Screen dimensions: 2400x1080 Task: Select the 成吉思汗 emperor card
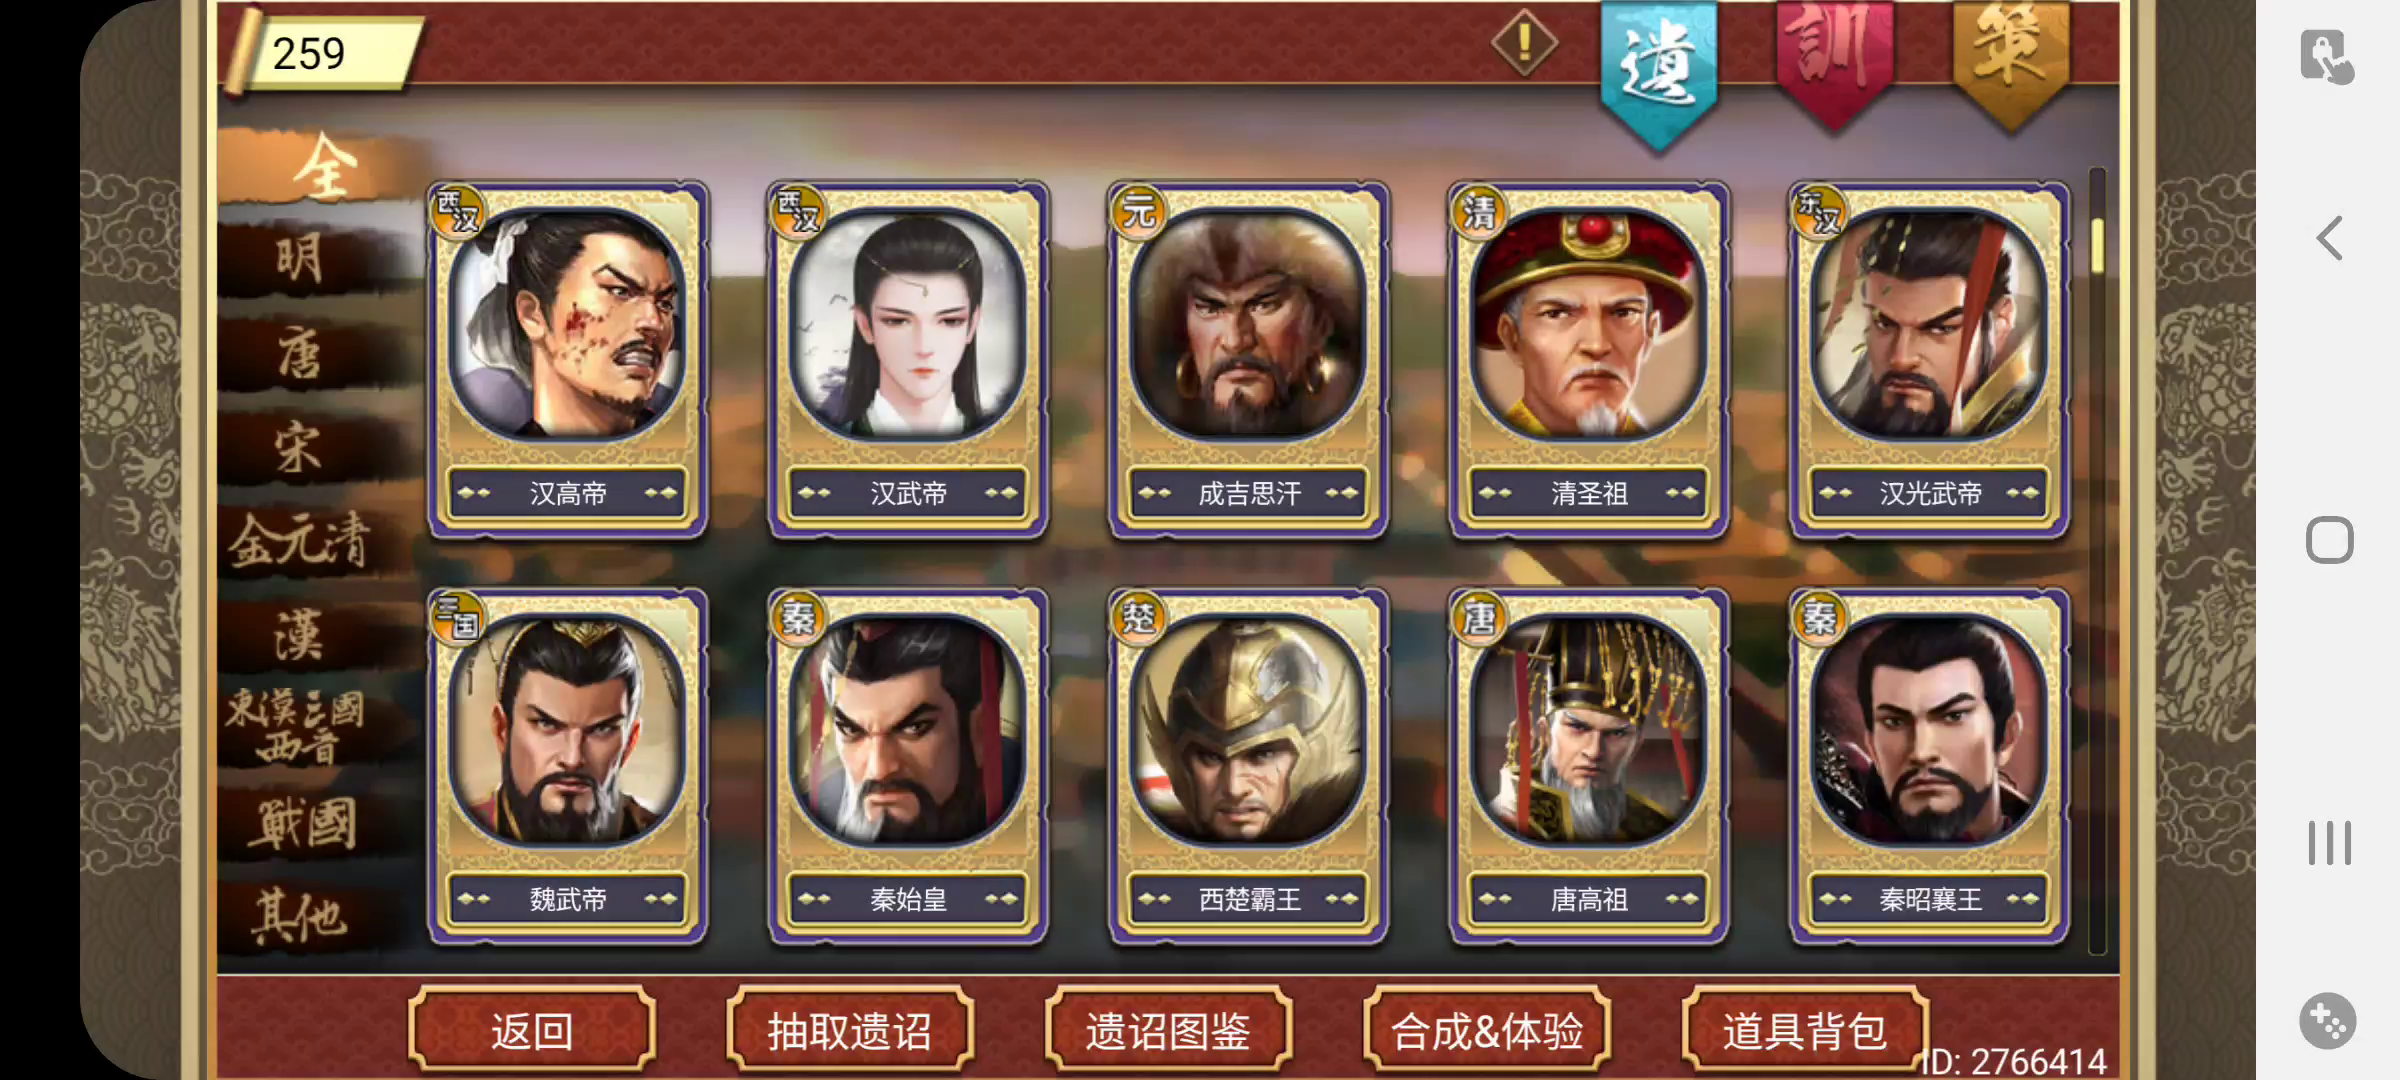1249,360
